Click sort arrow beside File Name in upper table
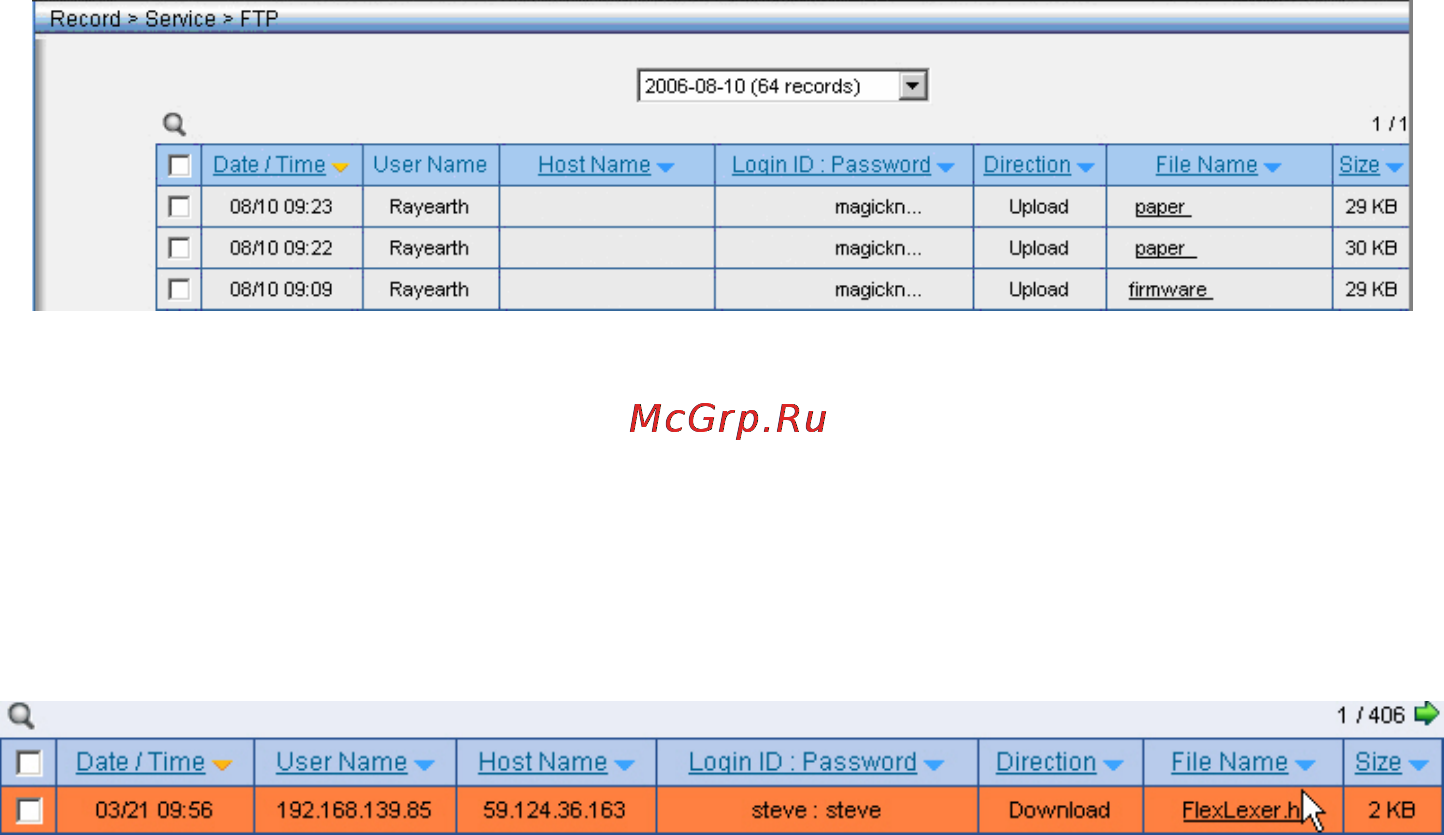Viewport: 1444px width, 835px height. click(x=1272, y=168)
